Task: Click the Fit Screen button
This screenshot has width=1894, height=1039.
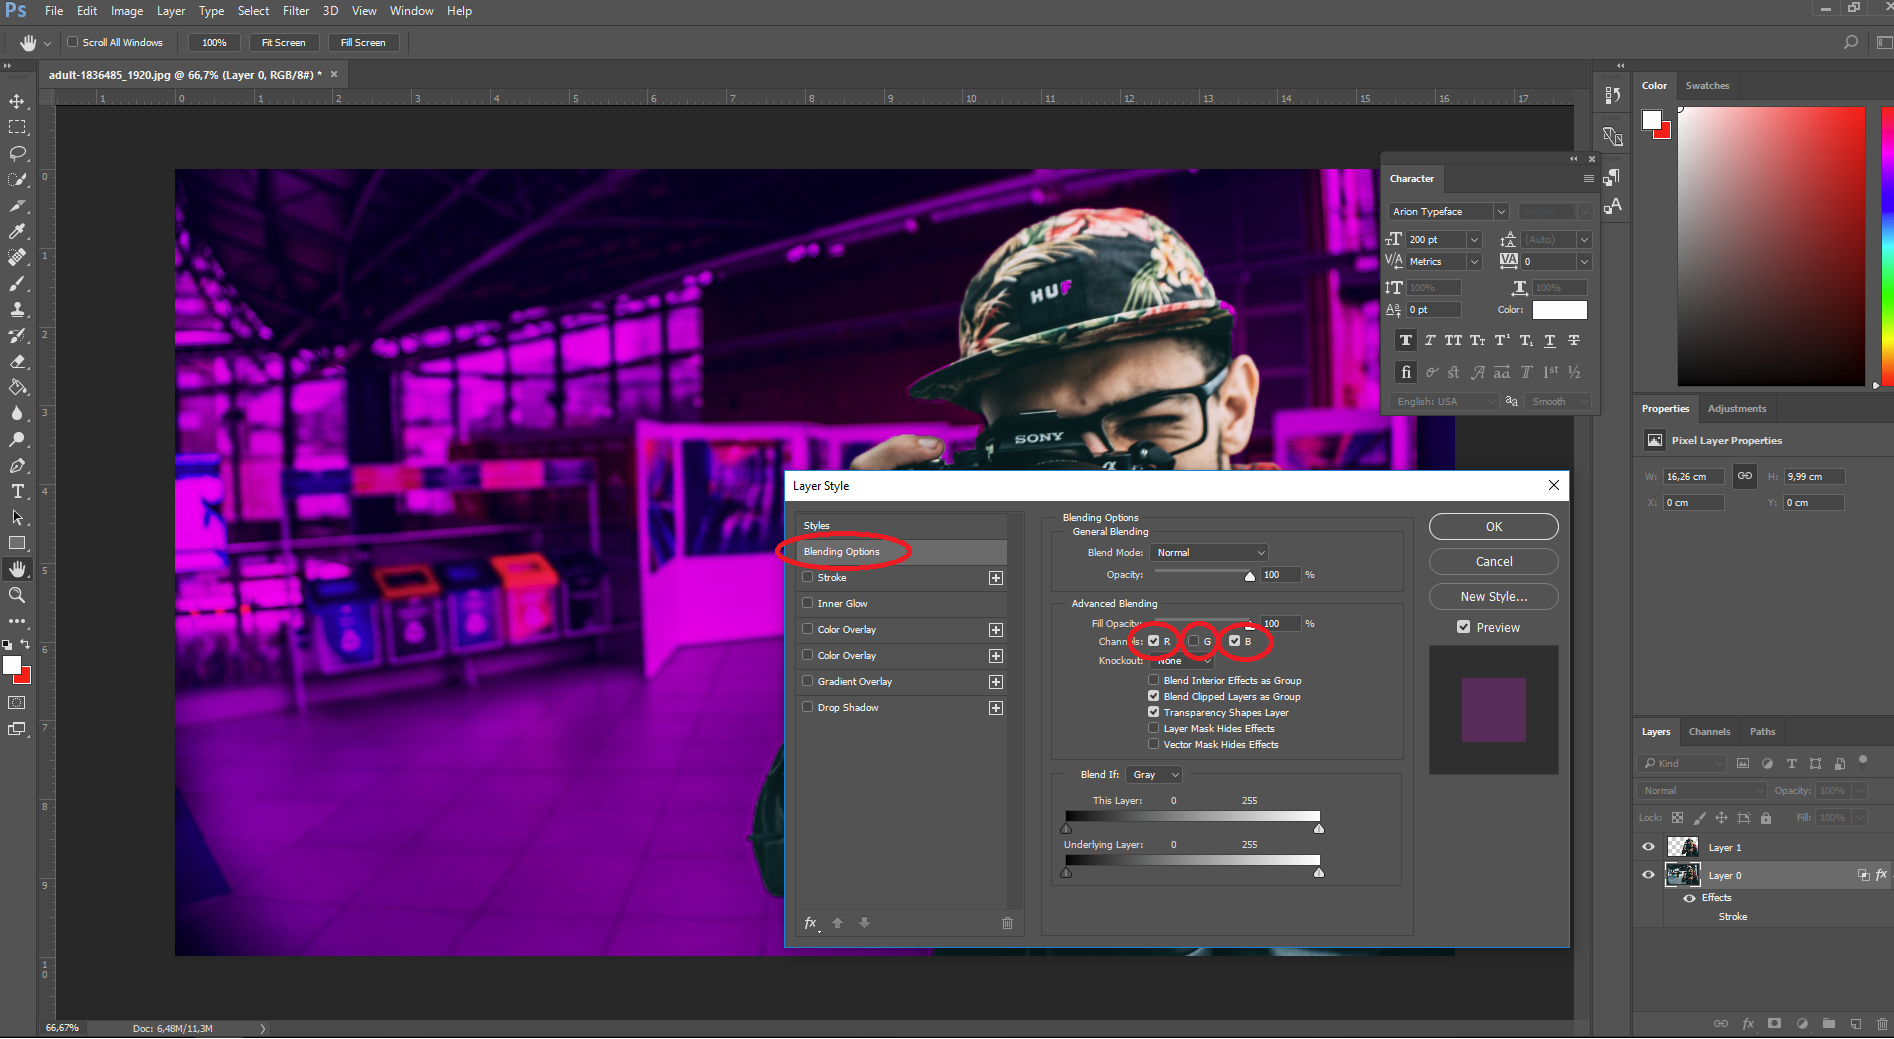Action: [283, 42]
